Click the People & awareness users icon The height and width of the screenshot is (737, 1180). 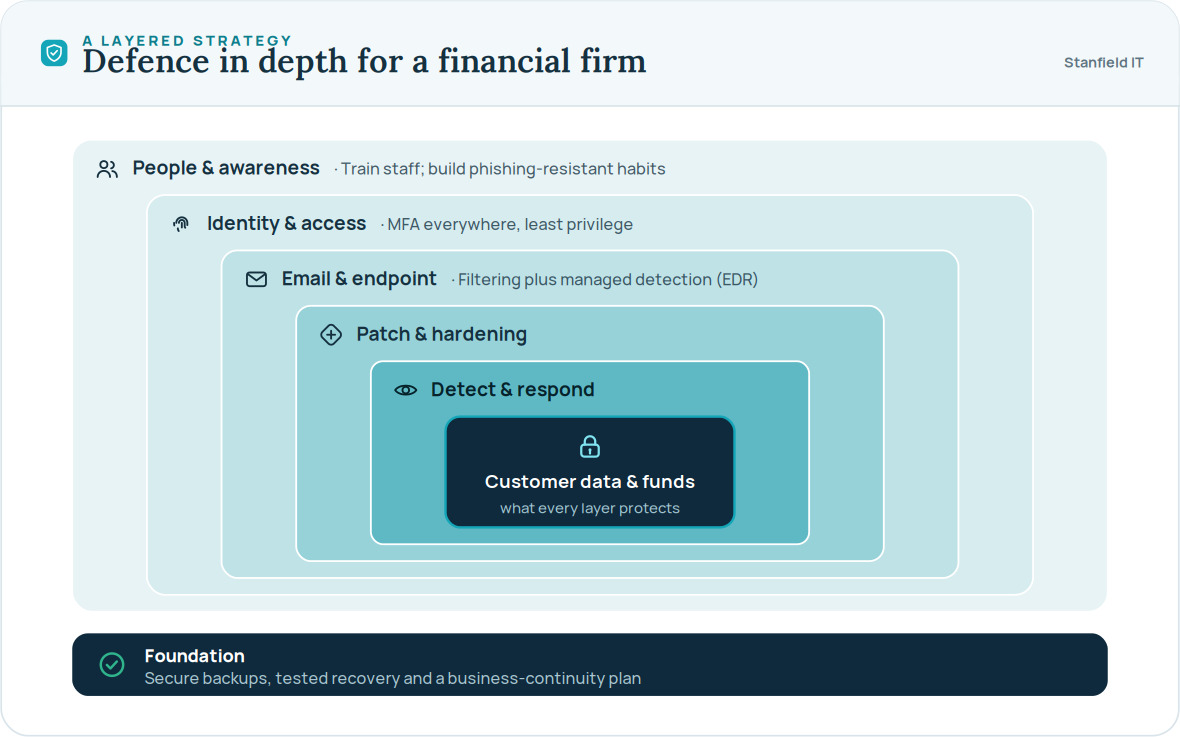(x=107, y=169)
